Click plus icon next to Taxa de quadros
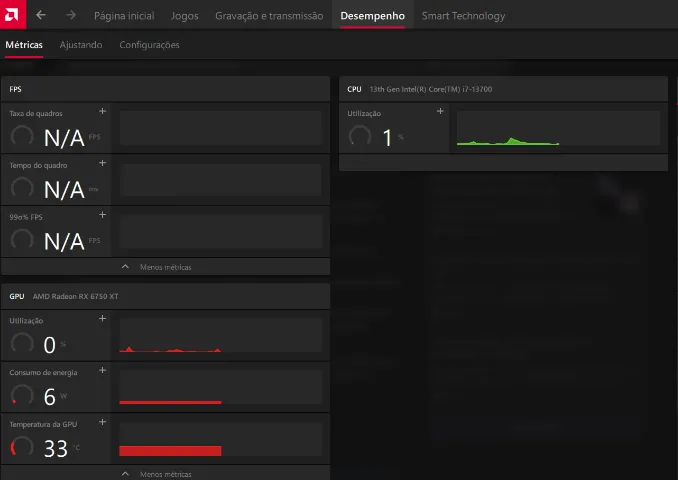Screen dimensions: 678x480 click(102, 111)
